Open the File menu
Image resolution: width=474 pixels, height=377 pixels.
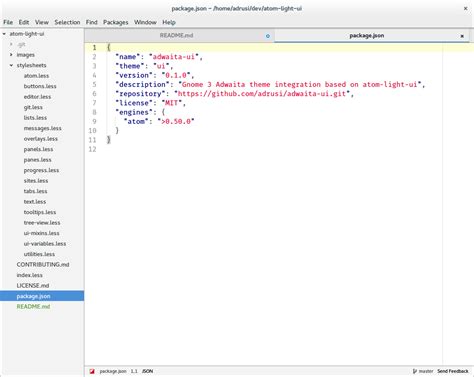pos(8,22)
